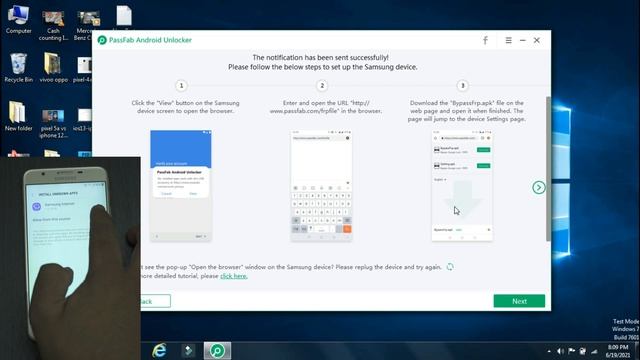Click the PassFab logo in title bar
The width and height of the screenshot is (640, 360).
pos(102,40)
